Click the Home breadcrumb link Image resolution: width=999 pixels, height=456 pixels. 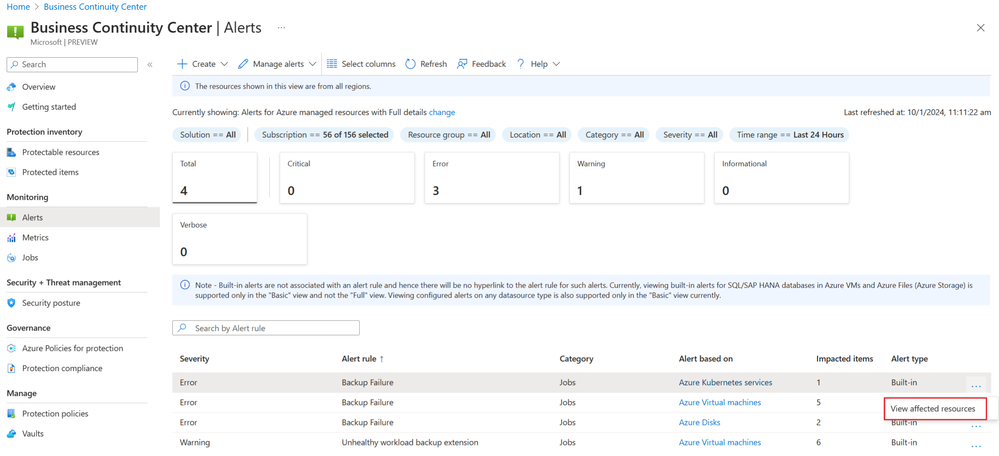[17, 7]
